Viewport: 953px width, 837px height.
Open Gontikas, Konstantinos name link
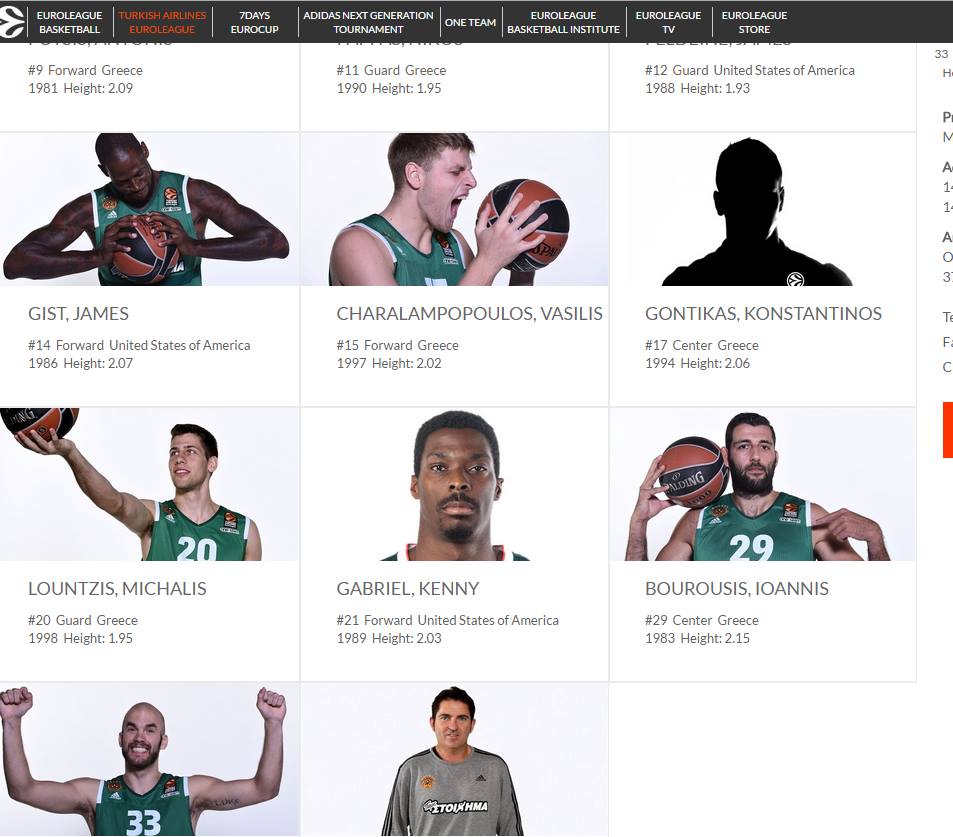coord(763,314)
